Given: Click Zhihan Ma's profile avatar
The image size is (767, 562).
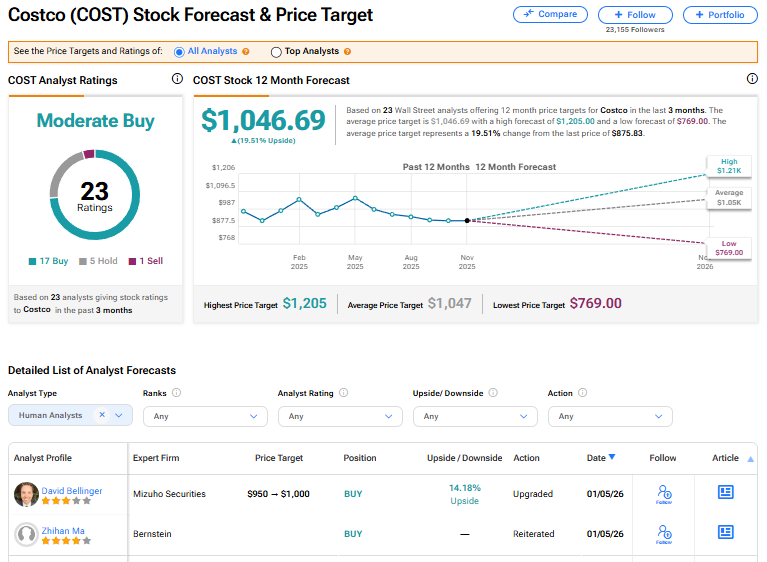Looking at the screenshot, I should click(27, 534).
